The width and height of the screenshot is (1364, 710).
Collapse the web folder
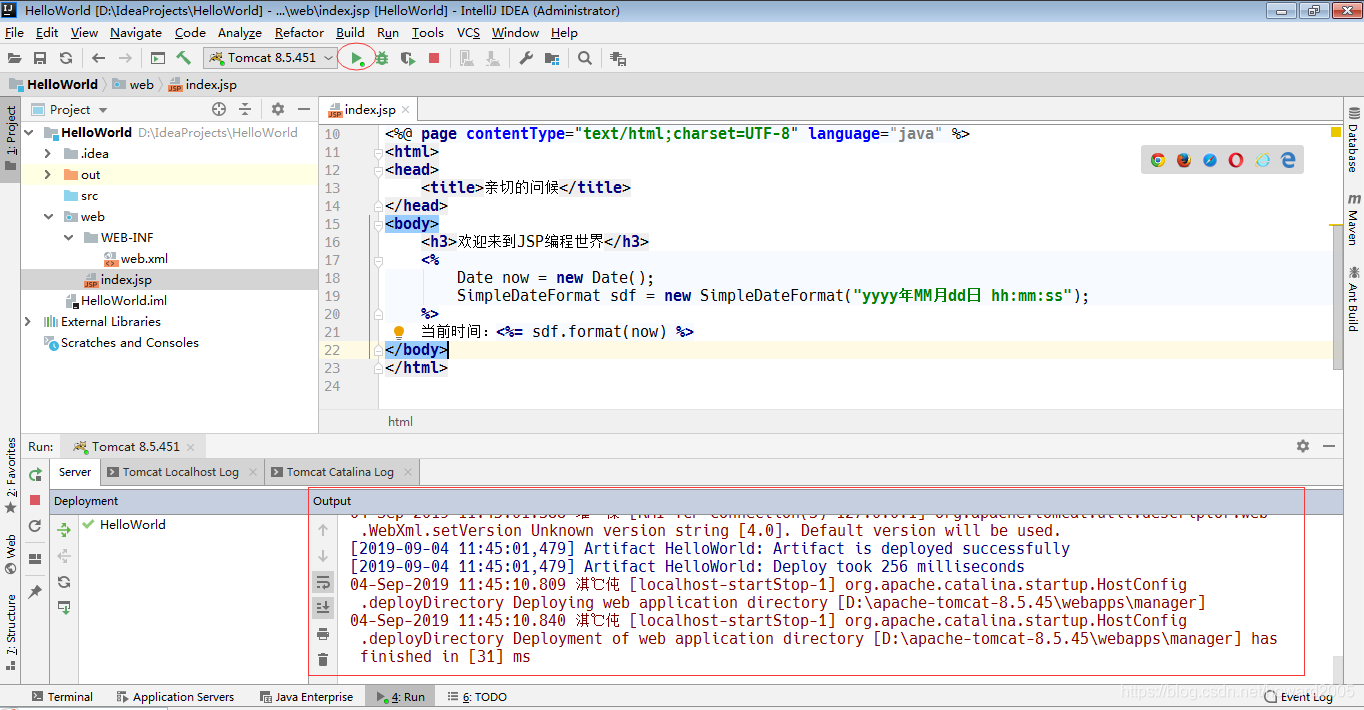click(x=48, y=216)
